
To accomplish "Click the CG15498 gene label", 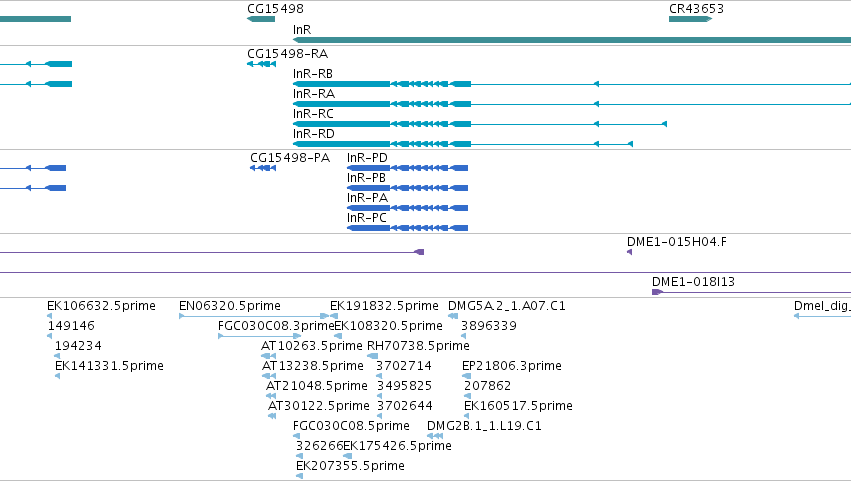I will (x=275, y=9).
